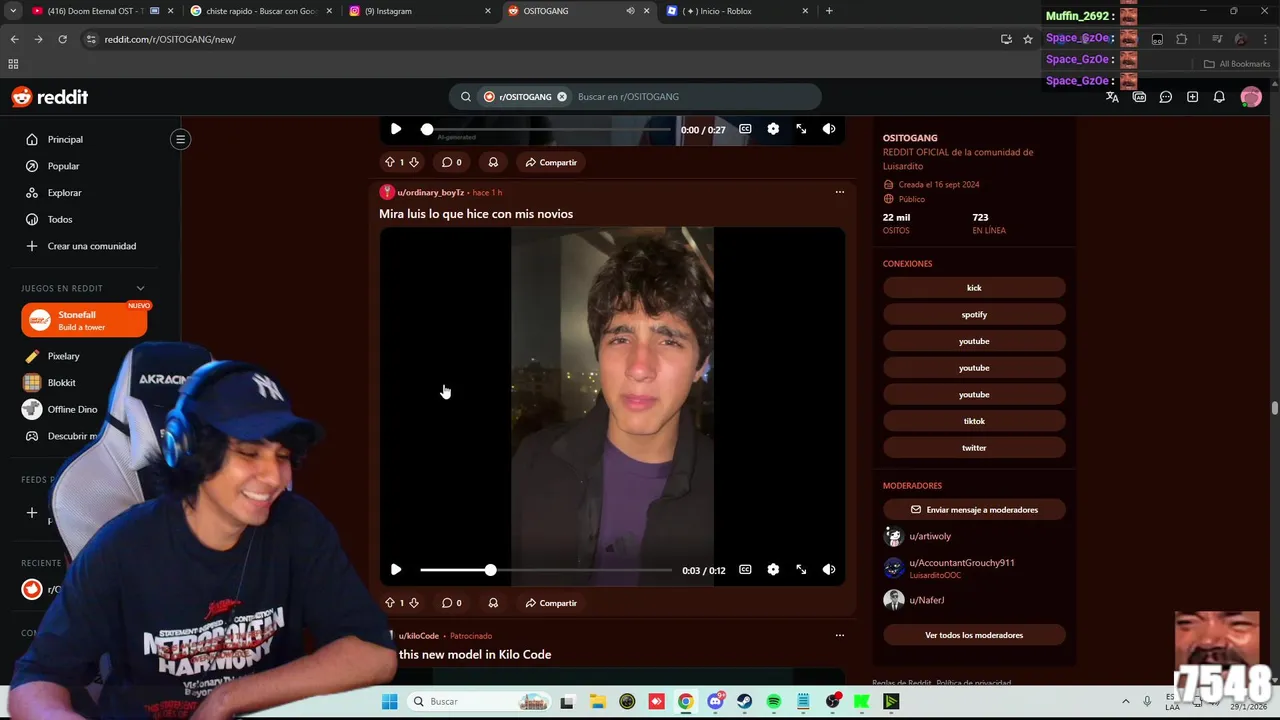
Task: Collapse the left navigation sidebar
Action: [181, 139]
